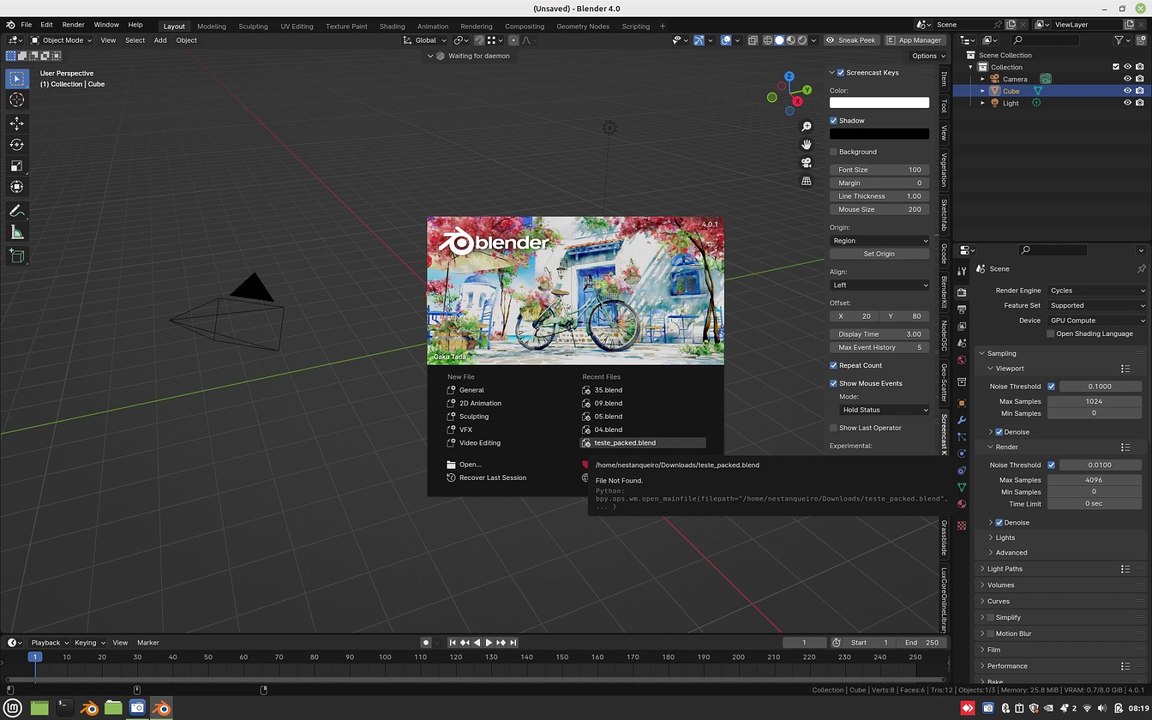Enable Show Last Operator checkbox

click(833, 428)
